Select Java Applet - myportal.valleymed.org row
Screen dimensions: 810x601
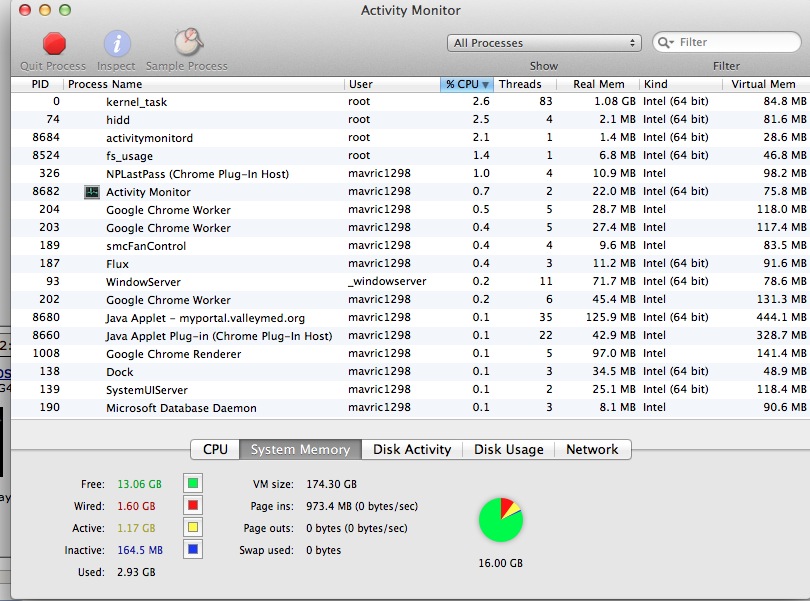411,318
